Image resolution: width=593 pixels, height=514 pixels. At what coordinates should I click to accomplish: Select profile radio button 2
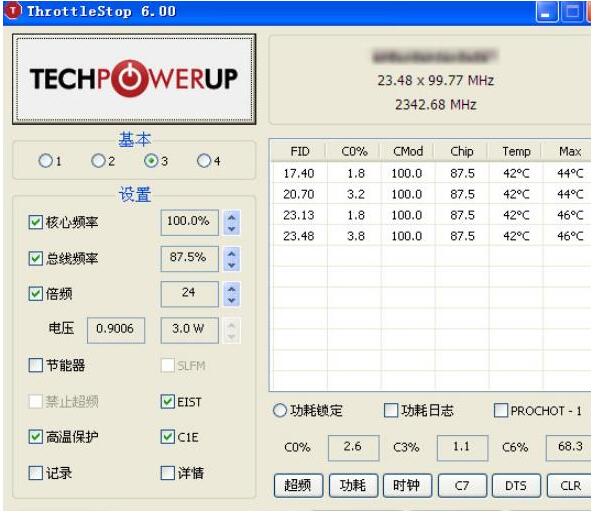(x=98, y=161)
